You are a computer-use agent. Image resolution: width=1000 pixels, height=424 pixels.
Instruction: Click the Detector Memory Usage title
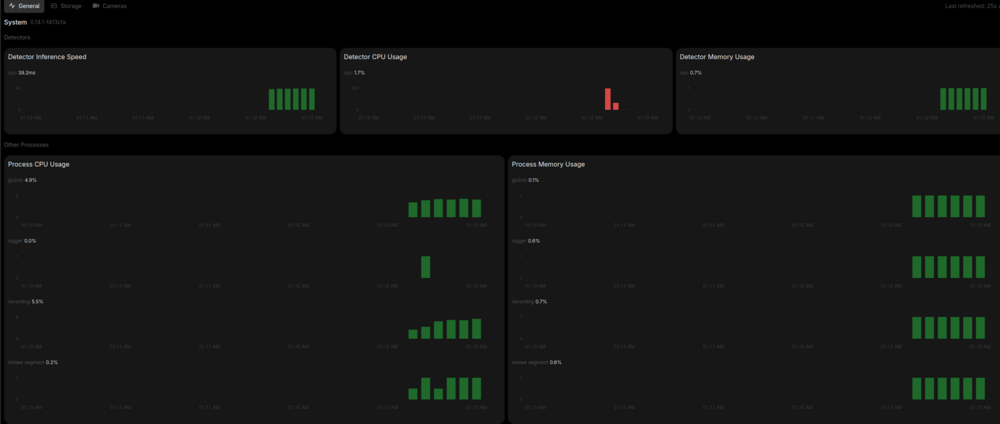coord(717,57)
